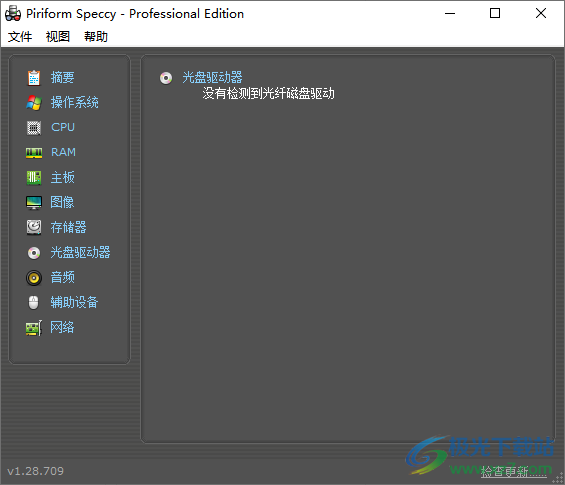Screen dimensions: 565x485
Task: Select the CPU chip icon
Action: tap(34, 128)
